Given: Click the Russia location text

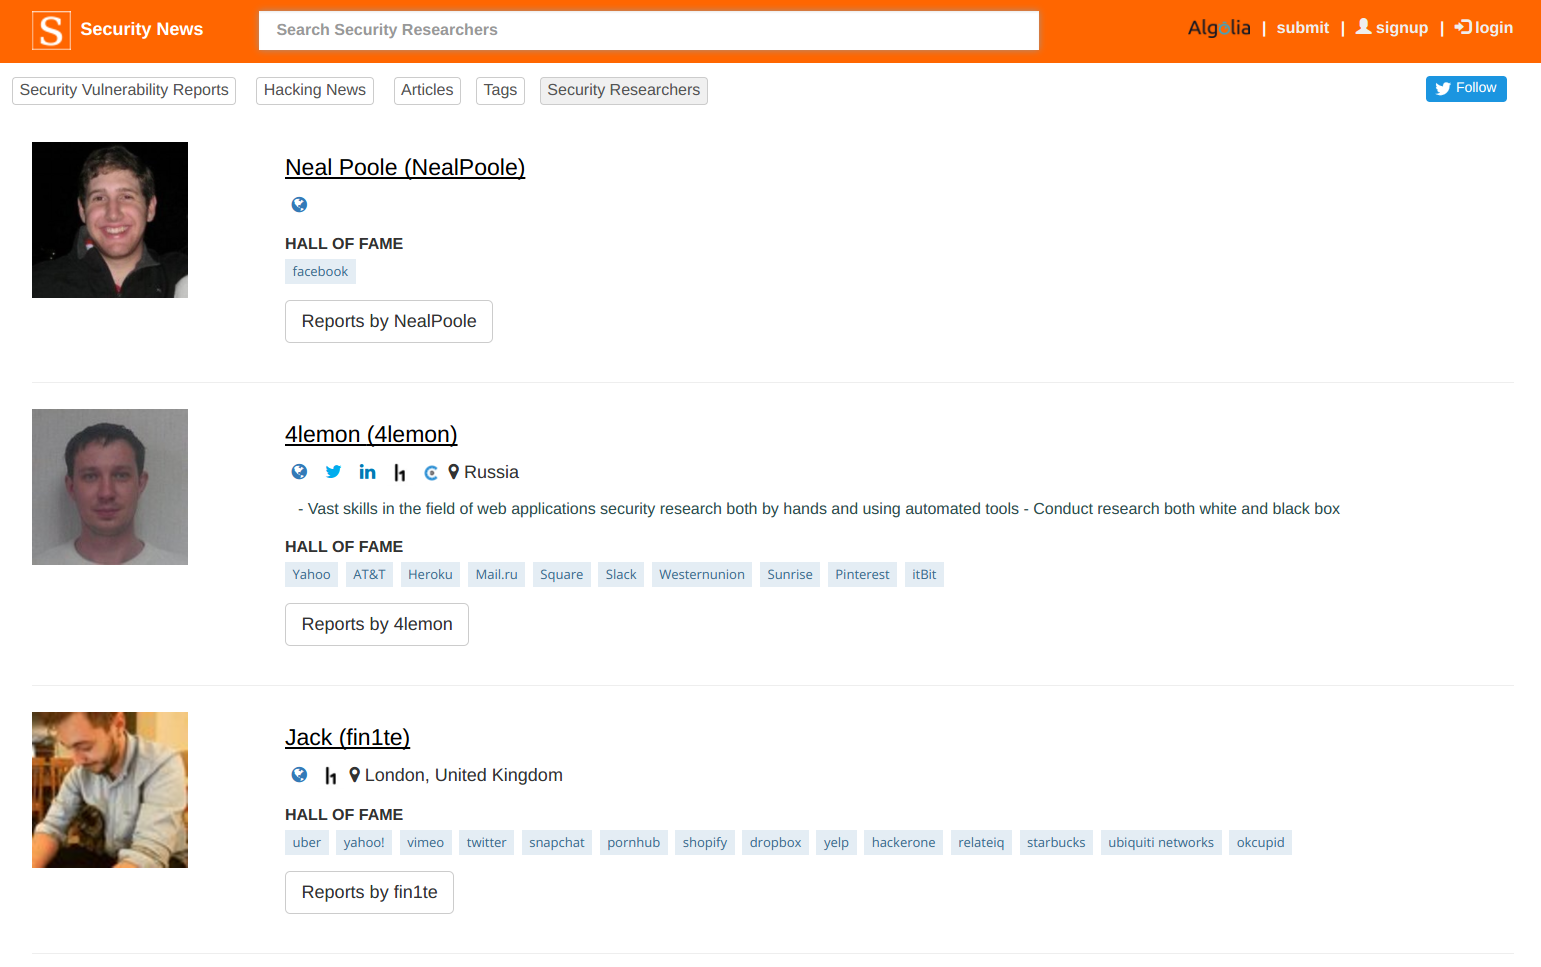Looking at the screenshot, I should (491, 473).
